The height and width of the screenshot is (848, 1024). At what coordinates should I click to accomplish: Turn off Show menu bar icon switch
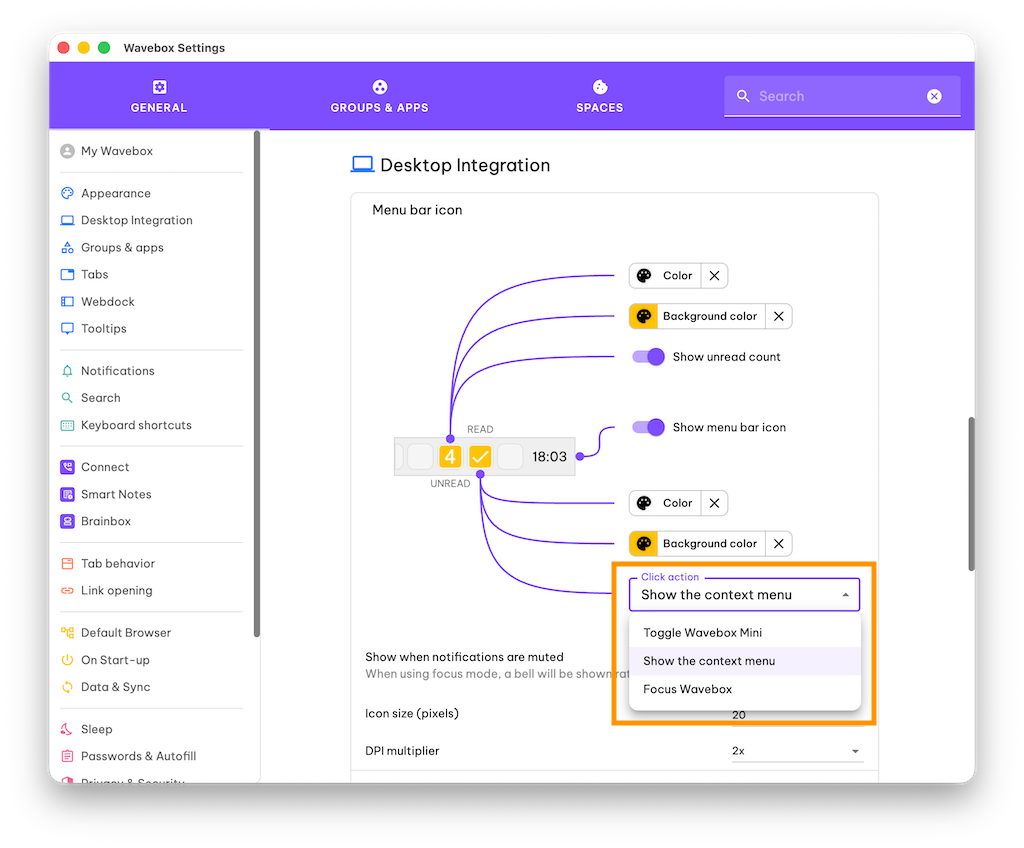pyautogui.click(x=649, y=427)
